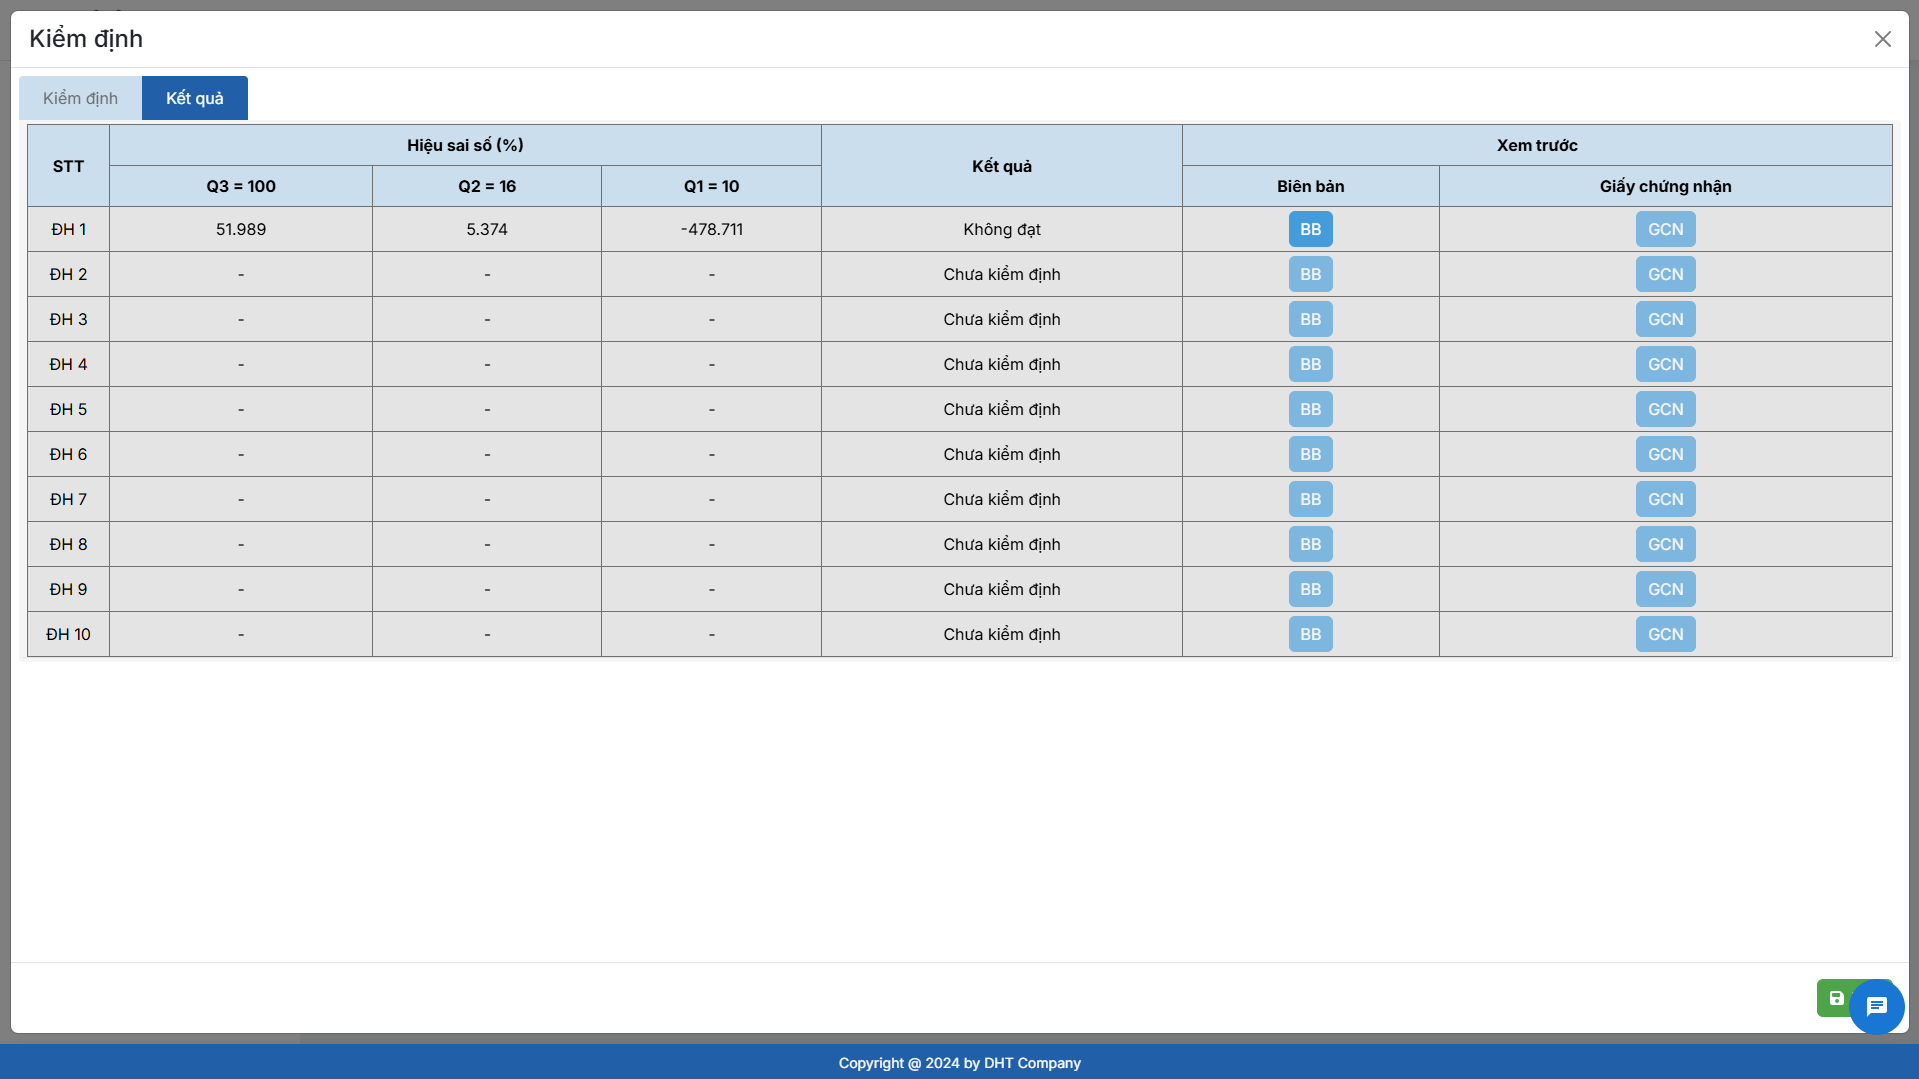Image resolution: width=1919 pixels, height=1079 pixels.
Task: View GCN certificate for ĐH 5
Action: [1665, 409]
